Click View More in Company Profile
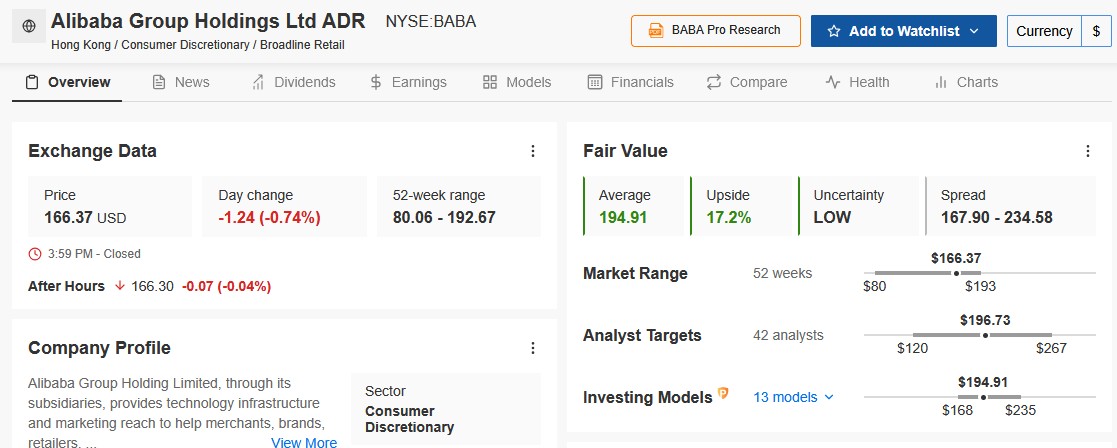Viewport: 1117px width, 448px height. (x=304, y=442)
